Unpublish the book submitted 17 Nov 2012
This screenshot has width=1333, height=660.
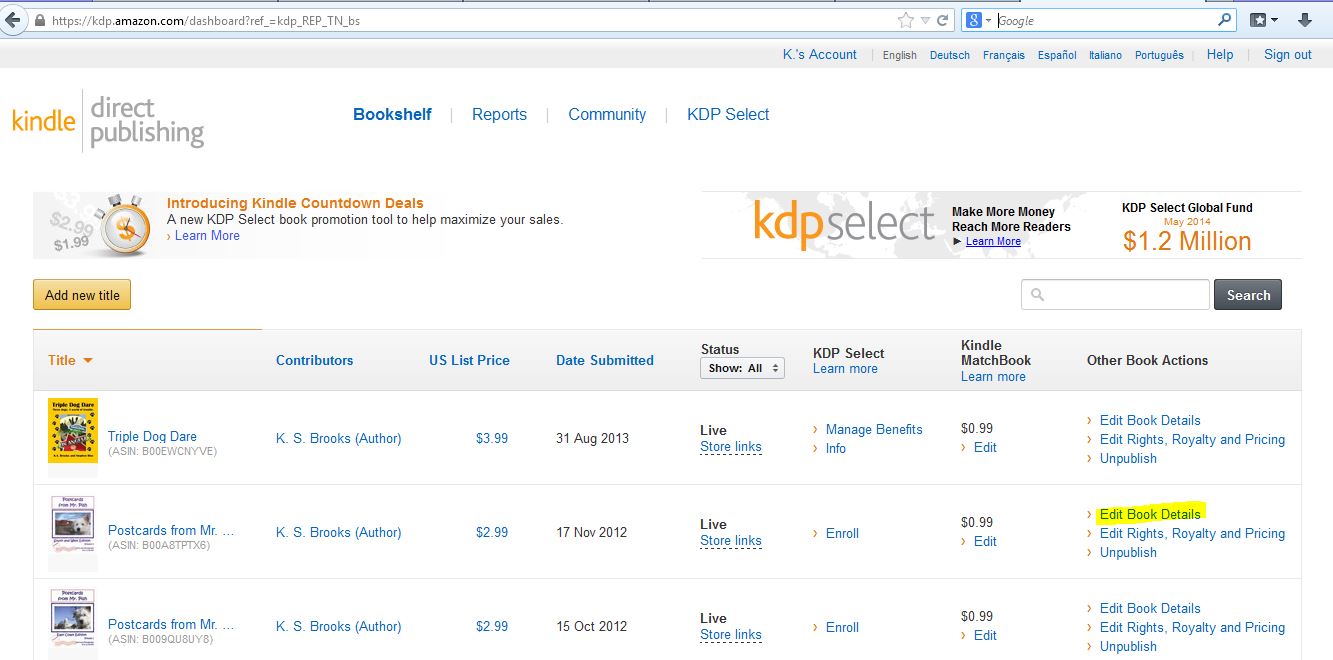(1128, 552)
